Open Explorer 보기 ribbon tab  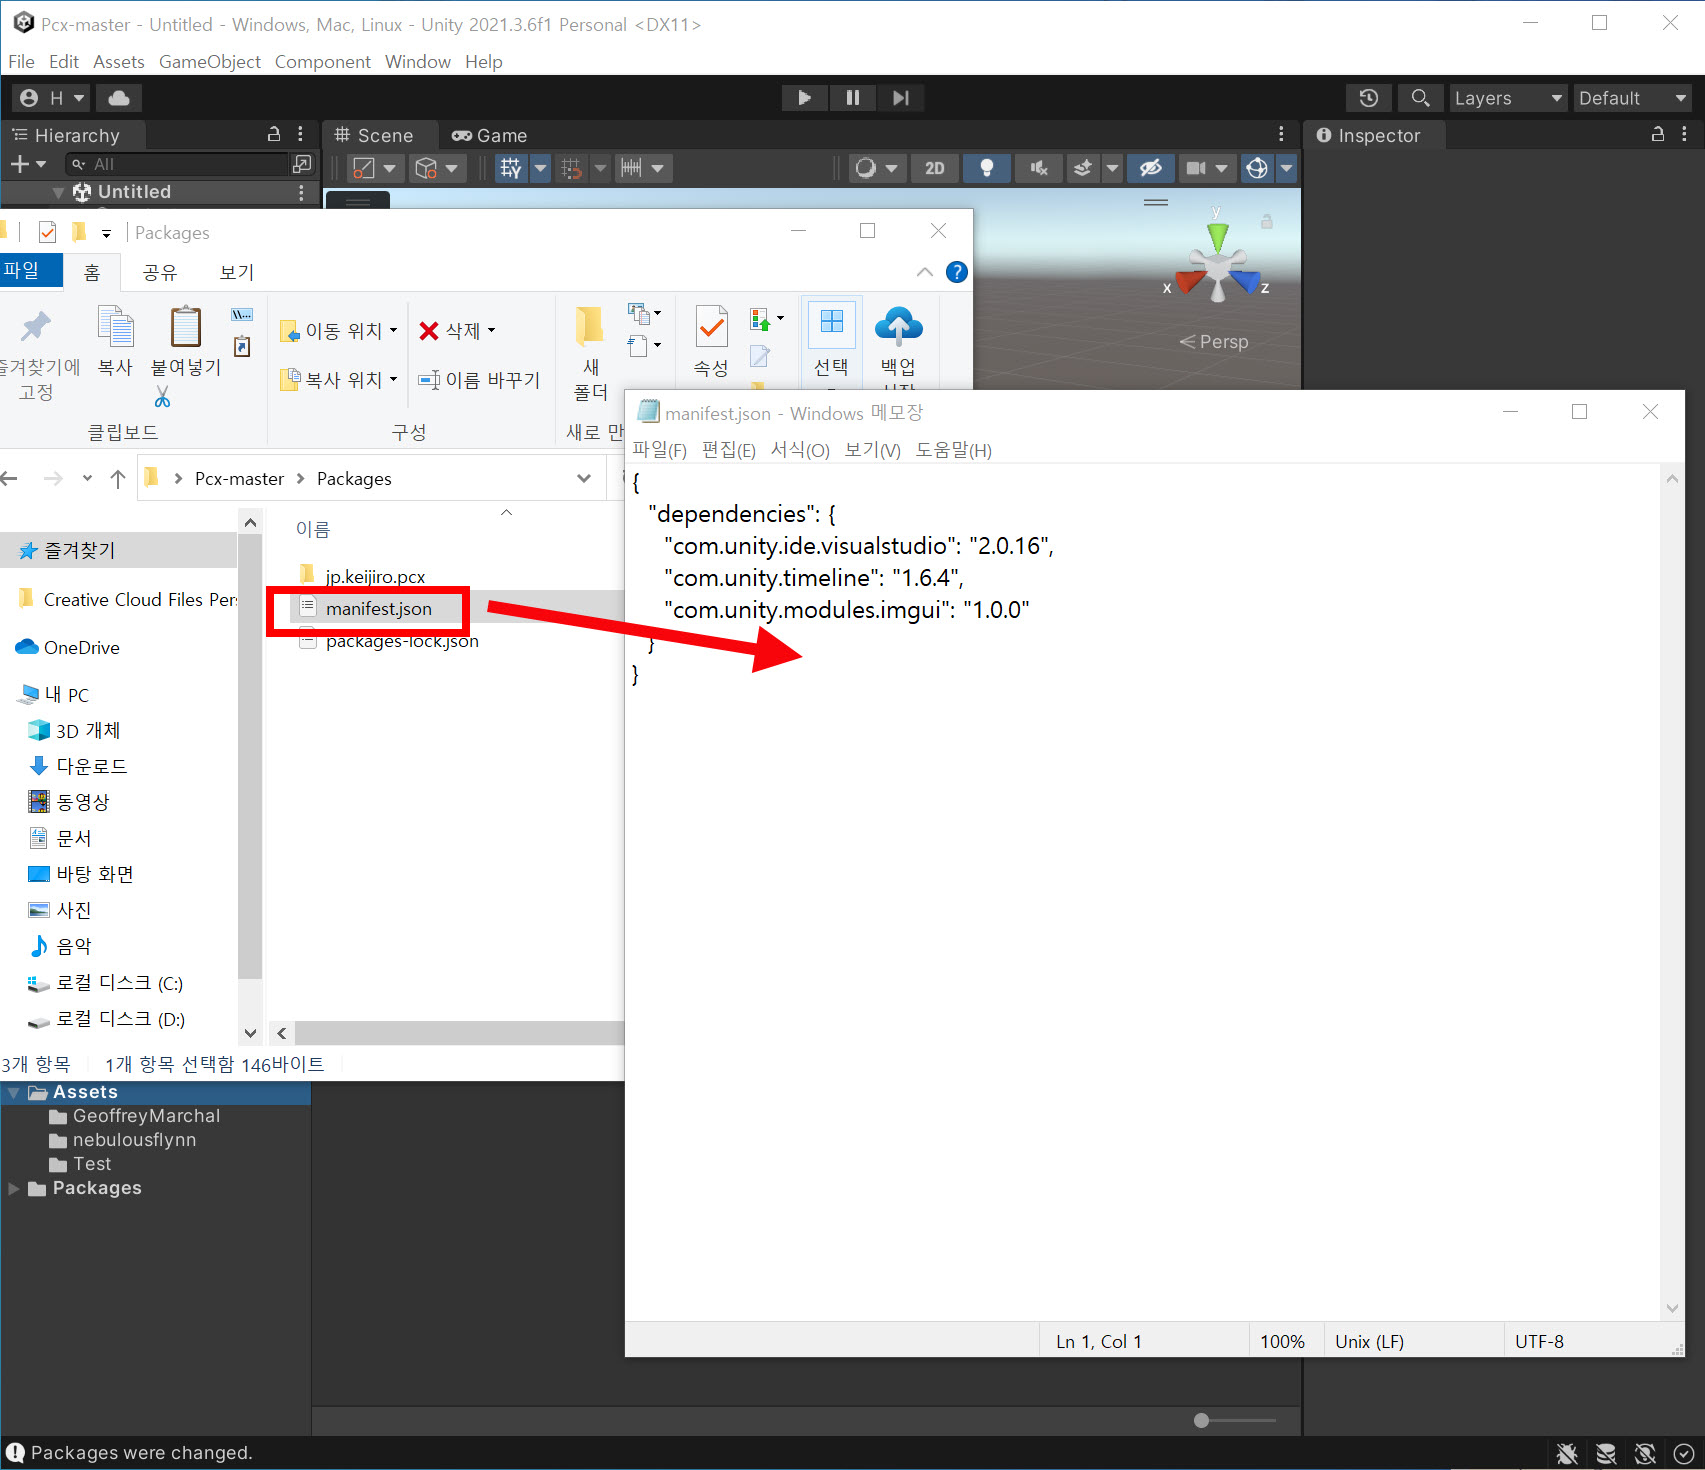tap(237, 272)
